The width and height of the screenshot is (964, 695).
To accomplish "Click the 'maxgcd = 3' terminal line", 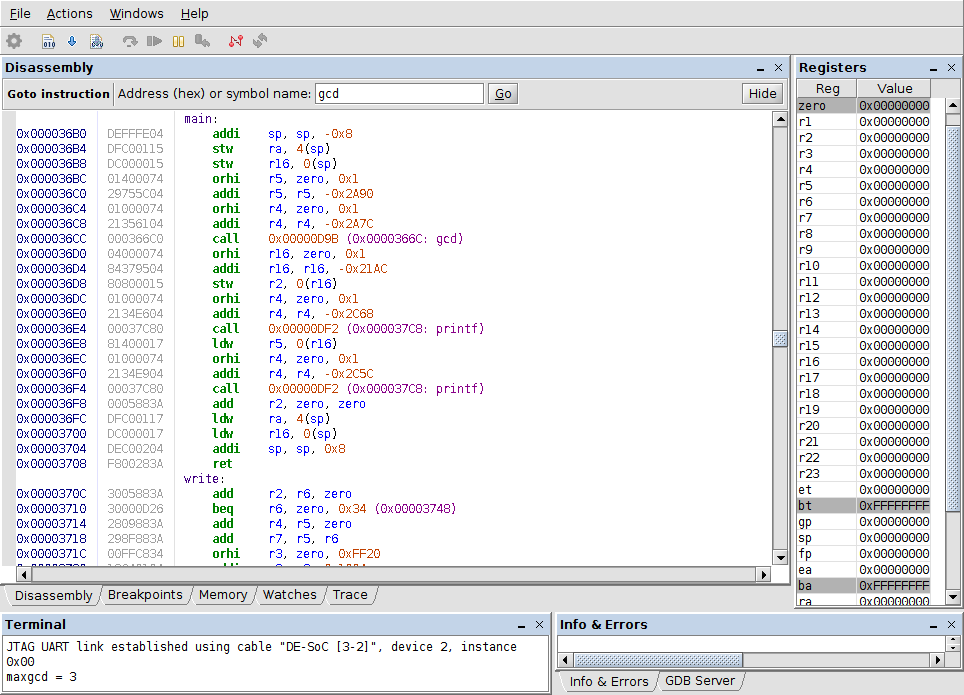I will [x=42, y=677].
